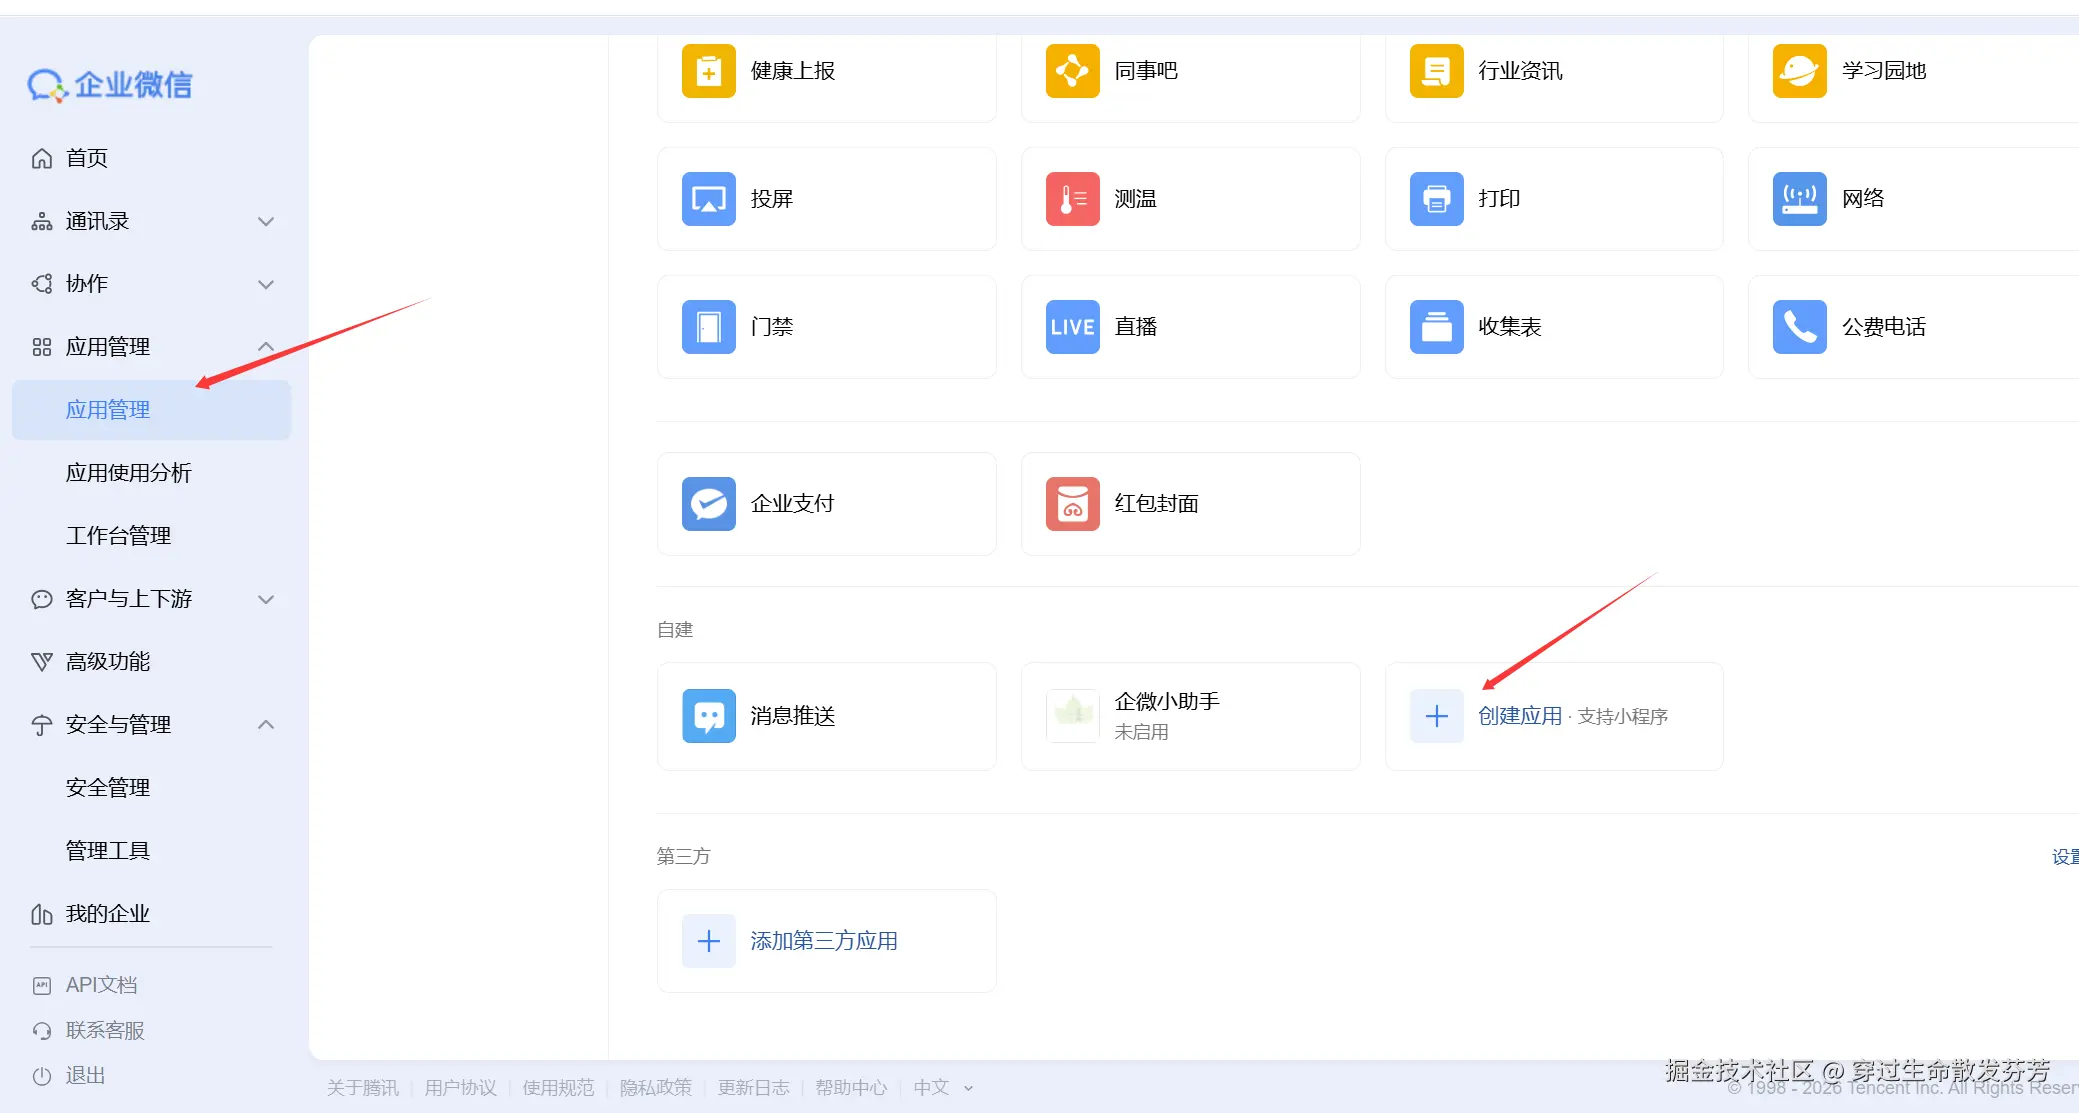Image resolution: width=2079 pixels, height=1113 pixels.
Task: Open the 测温 thermometer icon
Action: pyautogui.click(x=1072, y=199)
